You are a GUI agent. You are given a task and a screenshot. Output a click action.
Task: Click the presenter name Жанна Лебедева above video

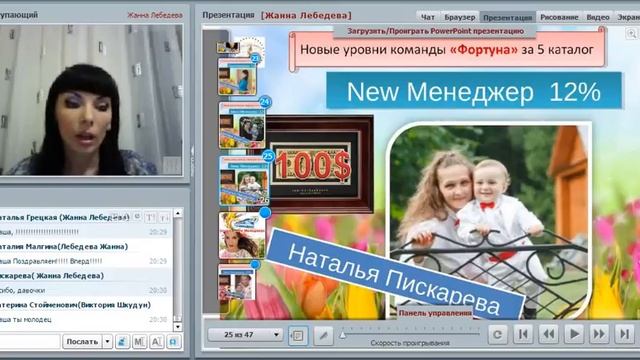155,15
